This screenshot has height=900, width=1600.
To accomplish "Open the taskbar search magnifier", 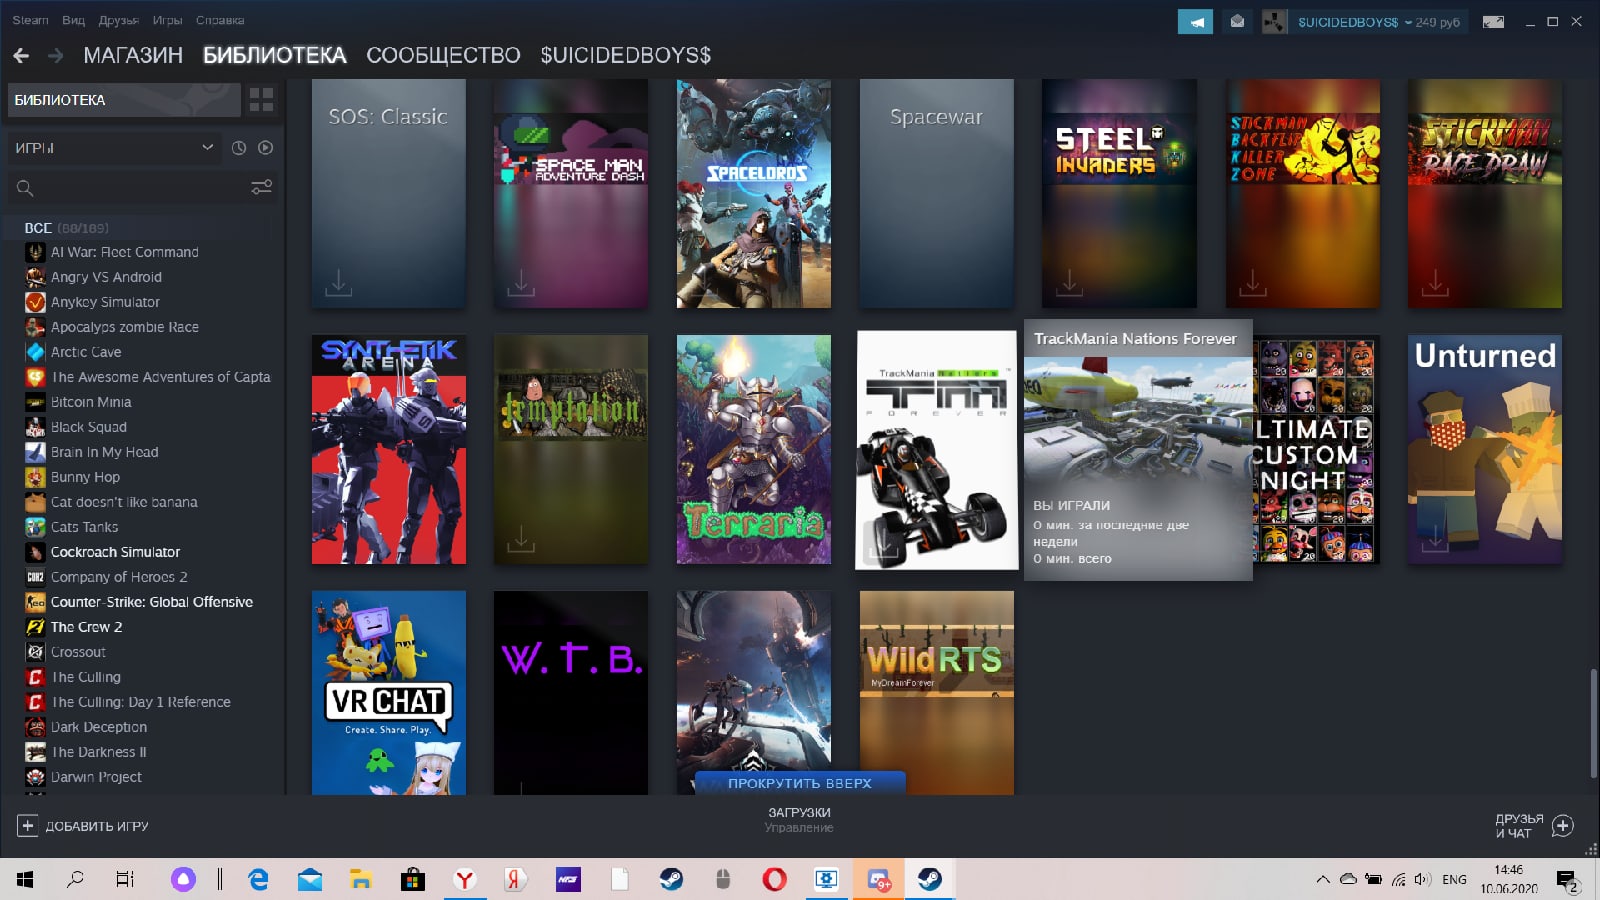I will pos(75,879).
